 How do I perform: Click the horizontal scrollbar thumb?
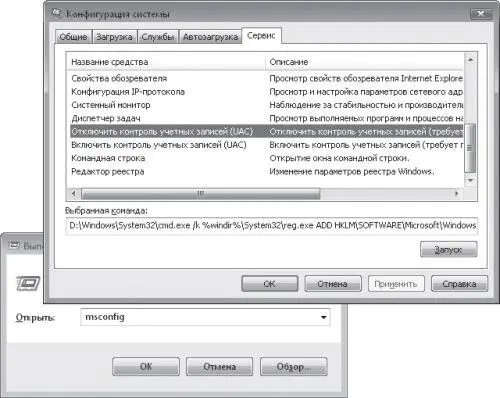pos(200,193)
